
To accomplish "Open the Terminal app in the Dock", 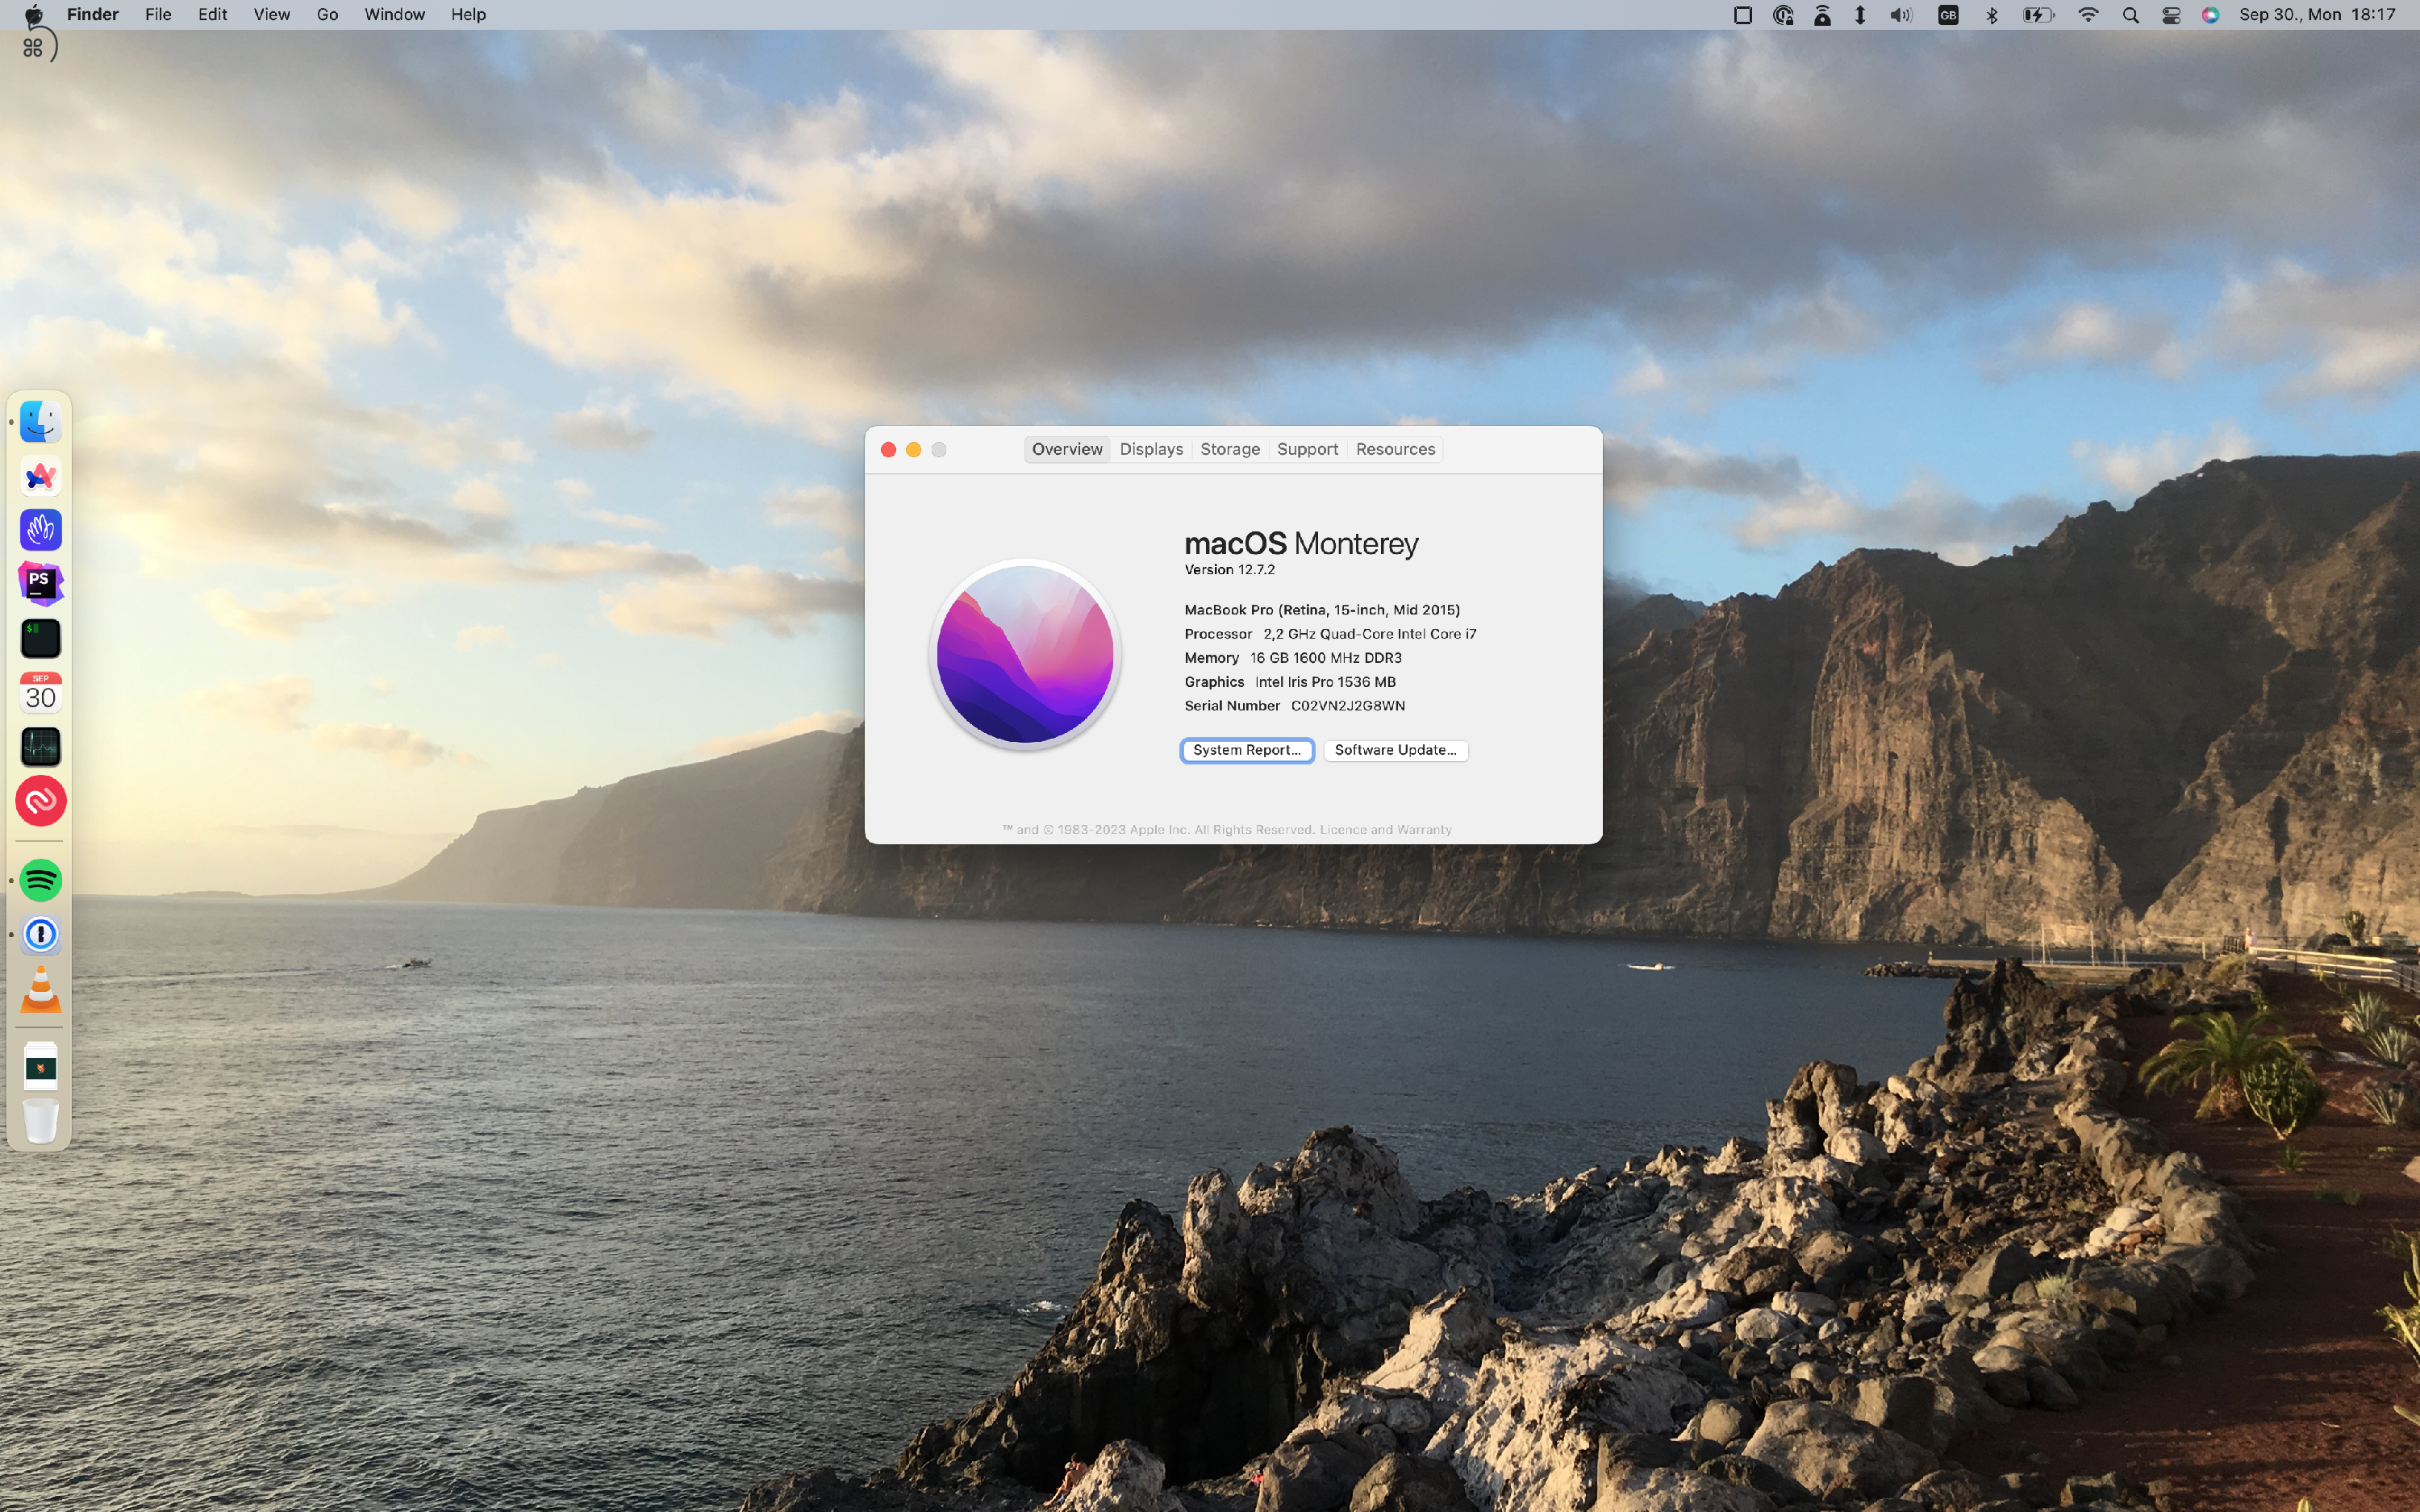I will click(x=40, y=638).
